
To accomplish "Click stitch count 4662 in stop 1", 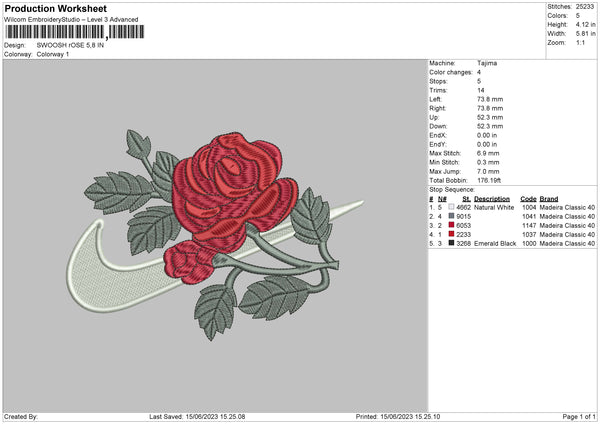I will point(463,207).
